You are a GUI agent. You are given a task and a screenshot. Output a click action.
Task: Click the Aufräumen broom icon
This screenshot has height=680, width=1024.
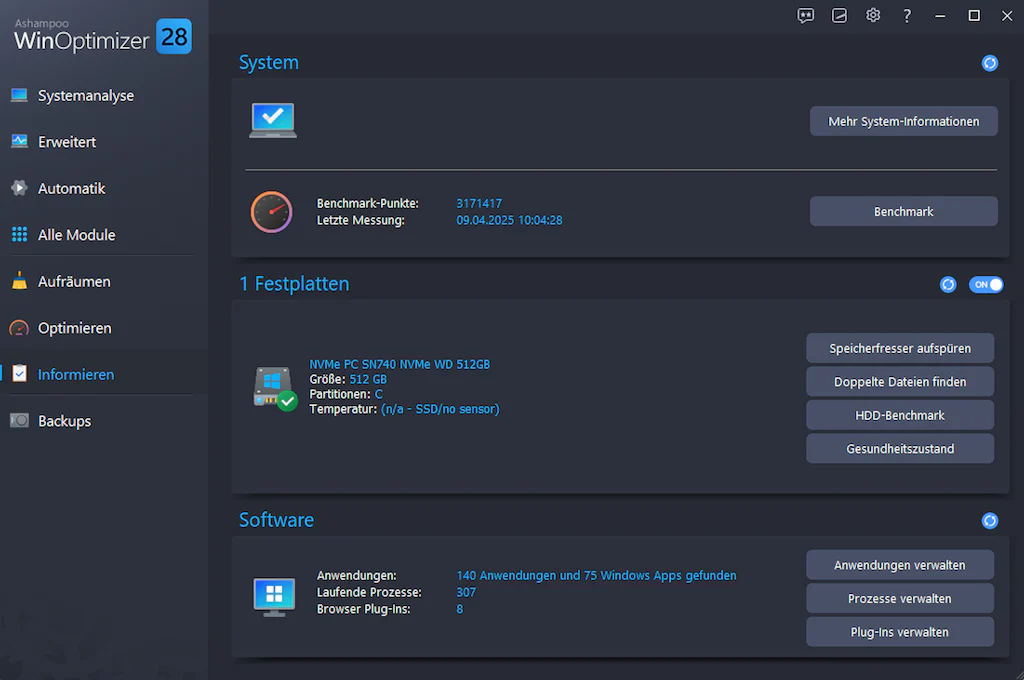(x=20, y=280)
